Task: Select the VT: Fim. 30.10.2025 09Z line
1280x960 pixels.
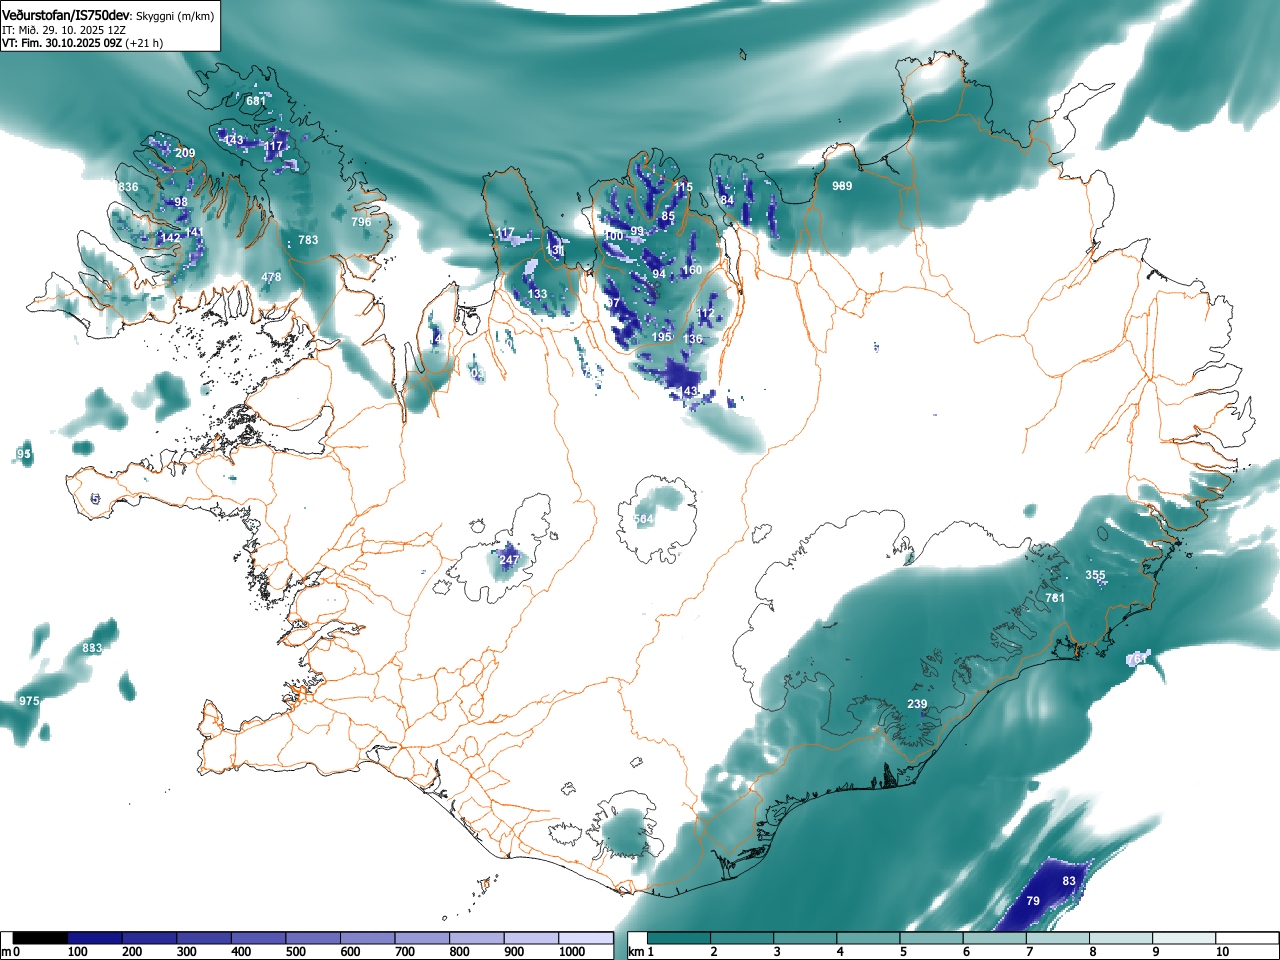Action: (62, 43)
